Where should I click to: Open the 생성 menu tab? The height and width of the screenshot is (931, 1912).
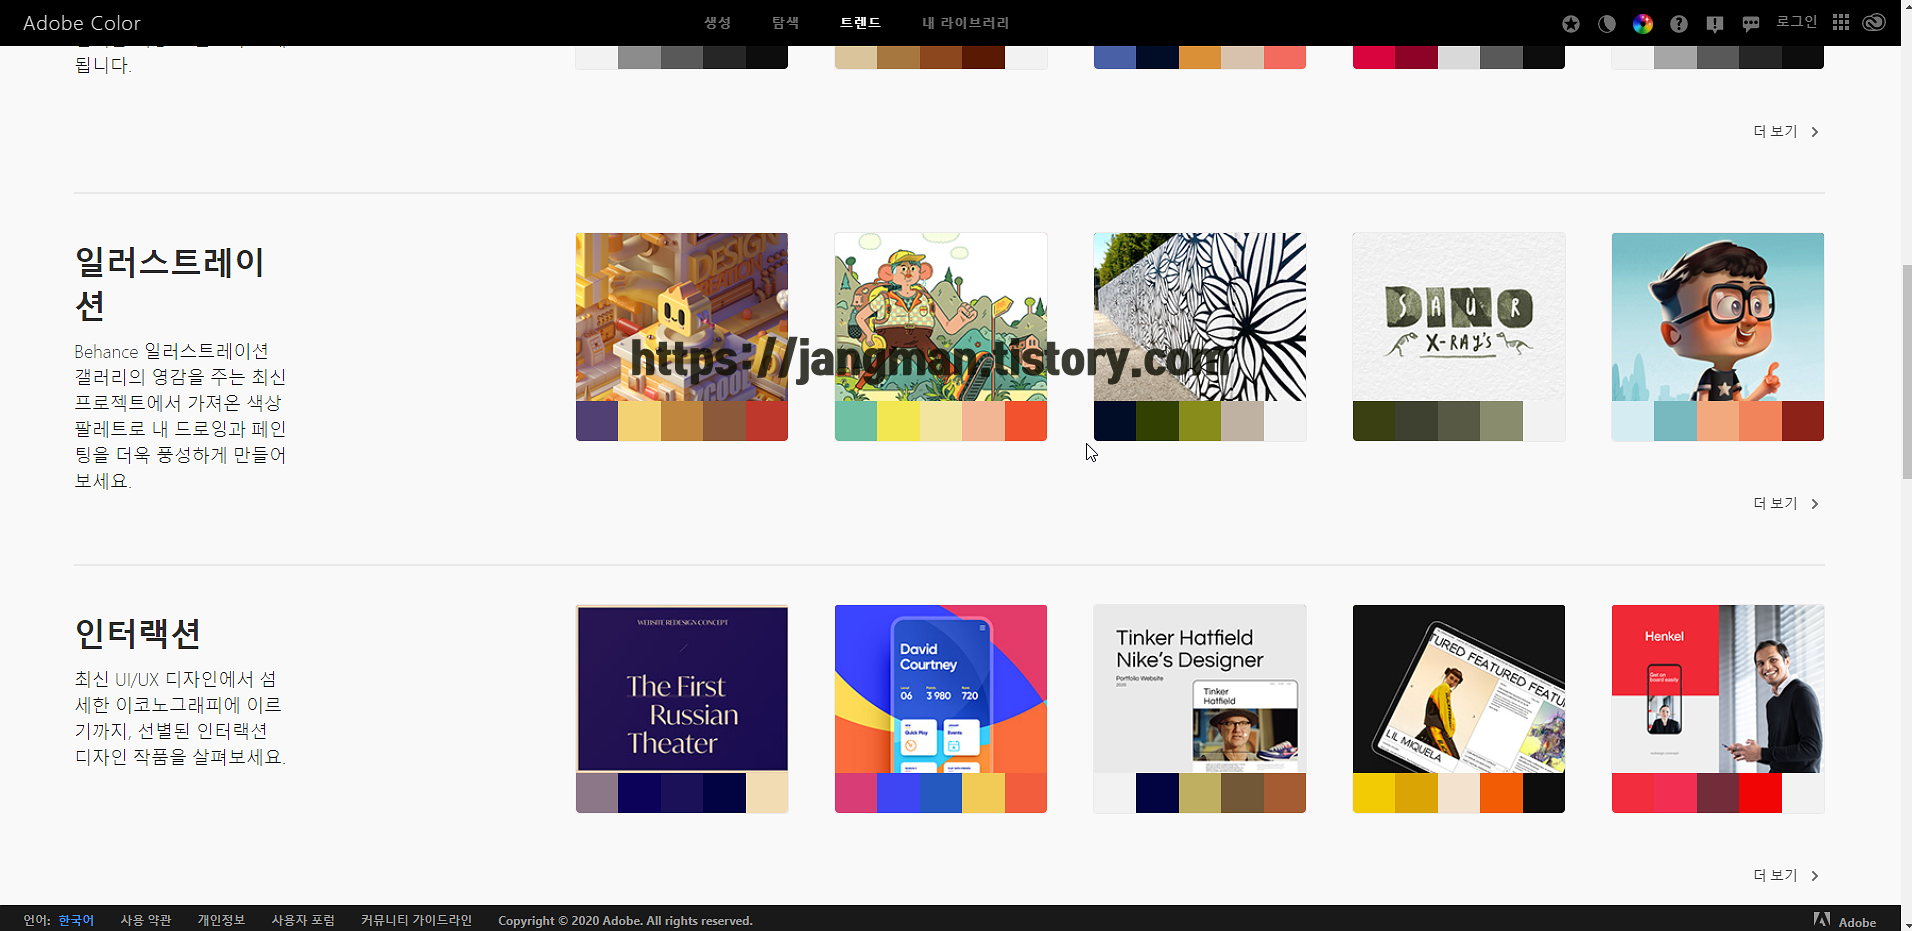click(717, 22)
